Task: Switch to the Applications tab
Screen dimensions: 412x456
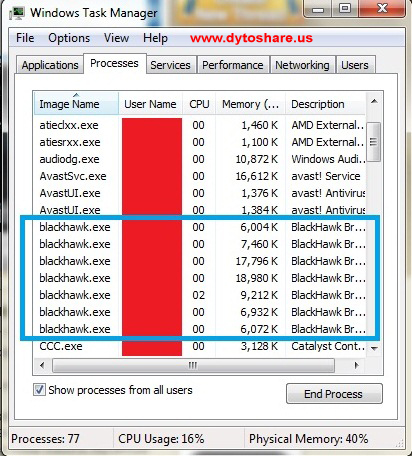Action: tap(50, 65)
